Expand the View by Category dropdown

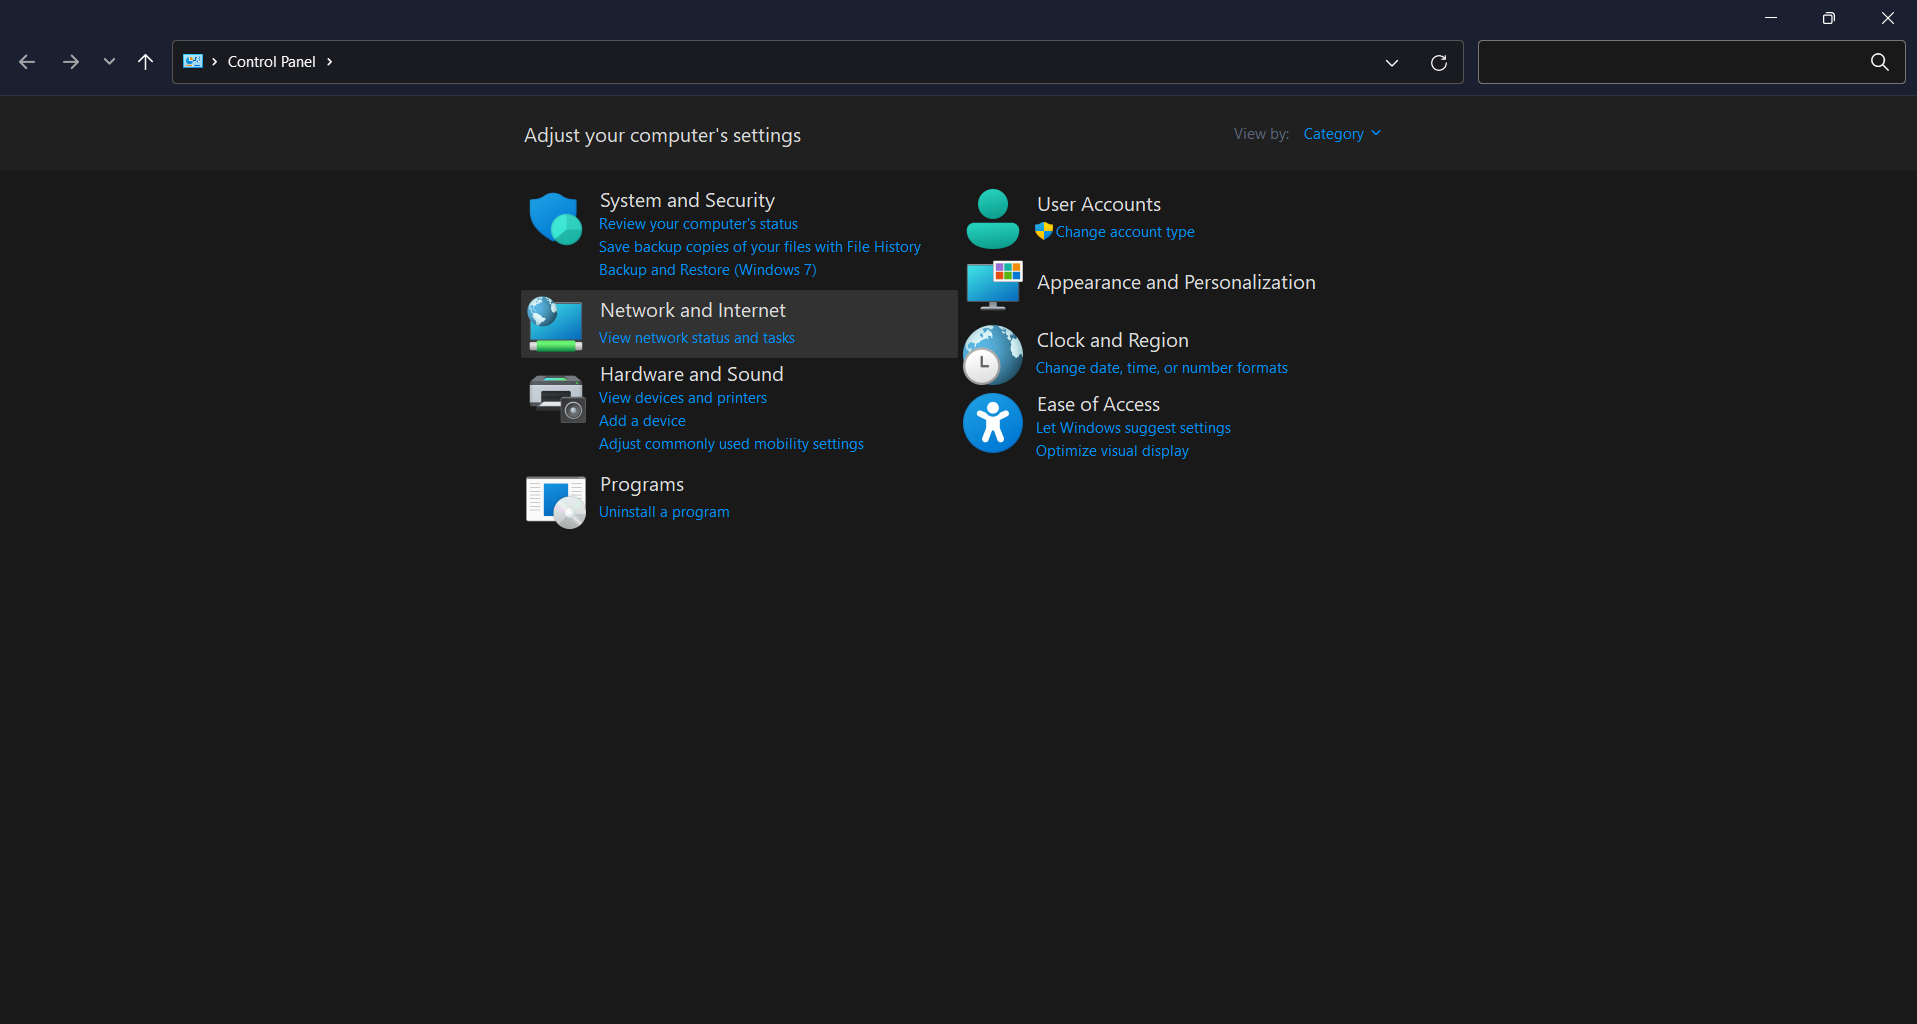[1342, 134]
